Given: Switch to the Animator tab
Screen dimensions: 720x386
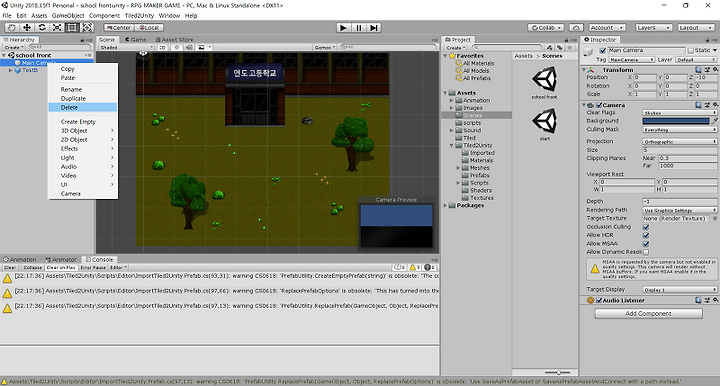Looking at the screenshot, I should 61,260.
